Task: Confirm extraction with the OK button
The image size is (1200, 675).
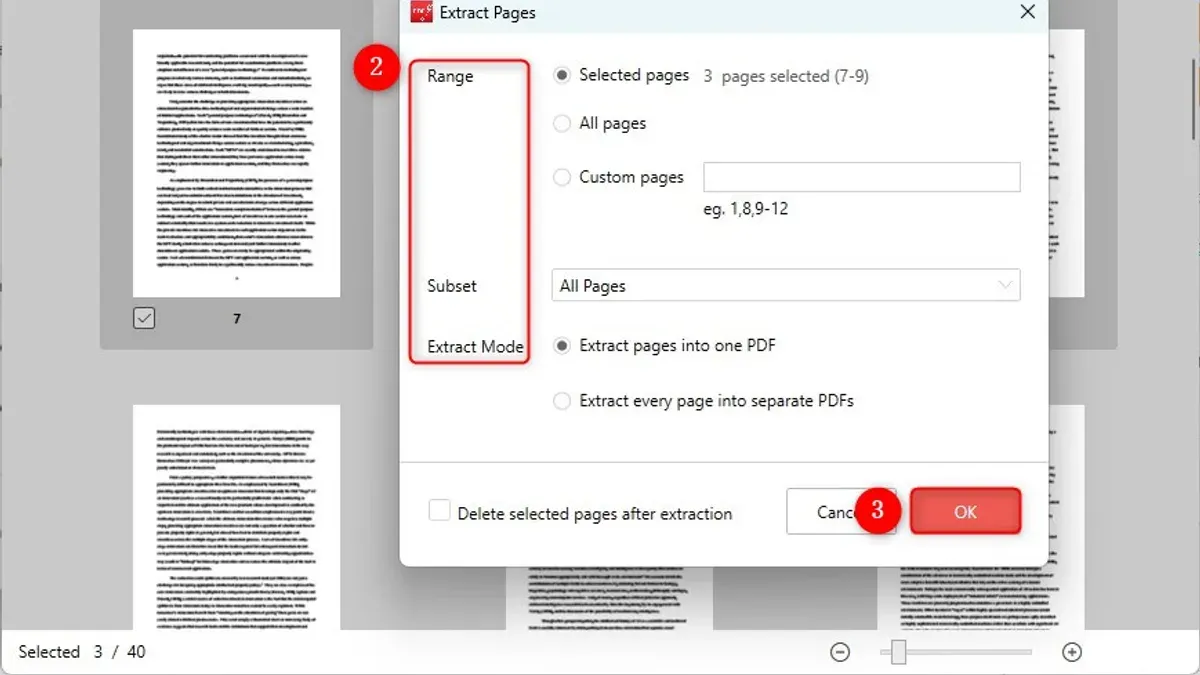Action: click(965, 512)
